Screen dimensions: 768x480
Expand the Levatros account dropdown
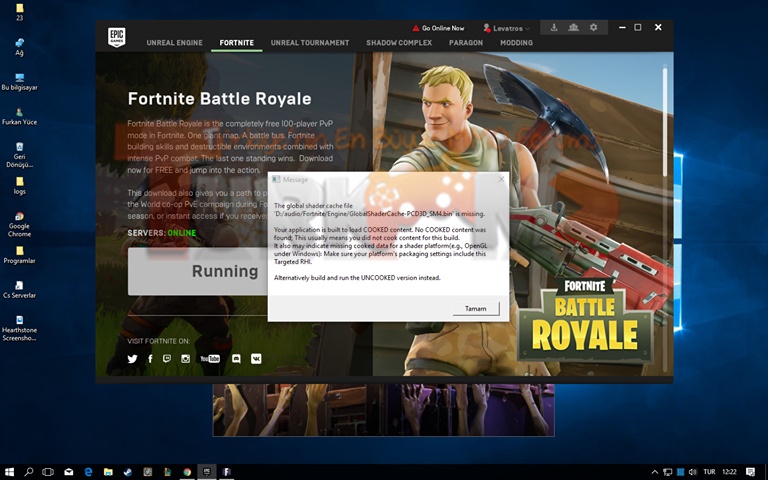tap(527, 28)
